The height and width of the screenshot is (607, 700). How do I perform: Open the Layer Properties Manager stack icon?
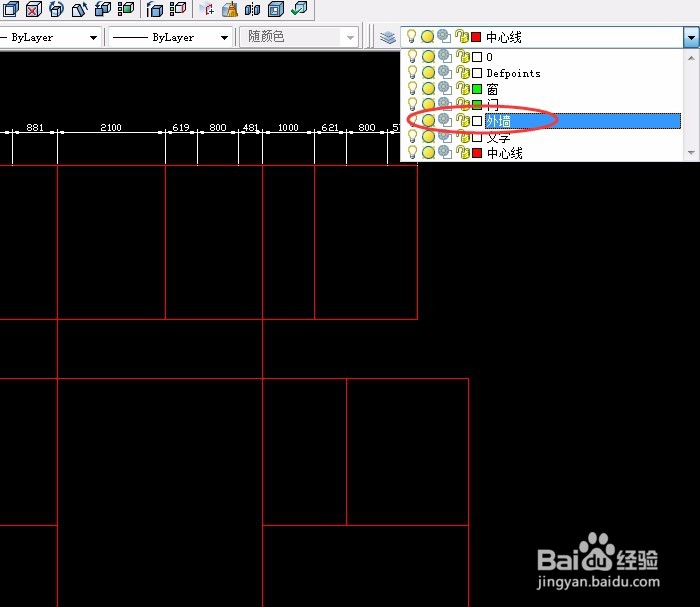(388, 37)
